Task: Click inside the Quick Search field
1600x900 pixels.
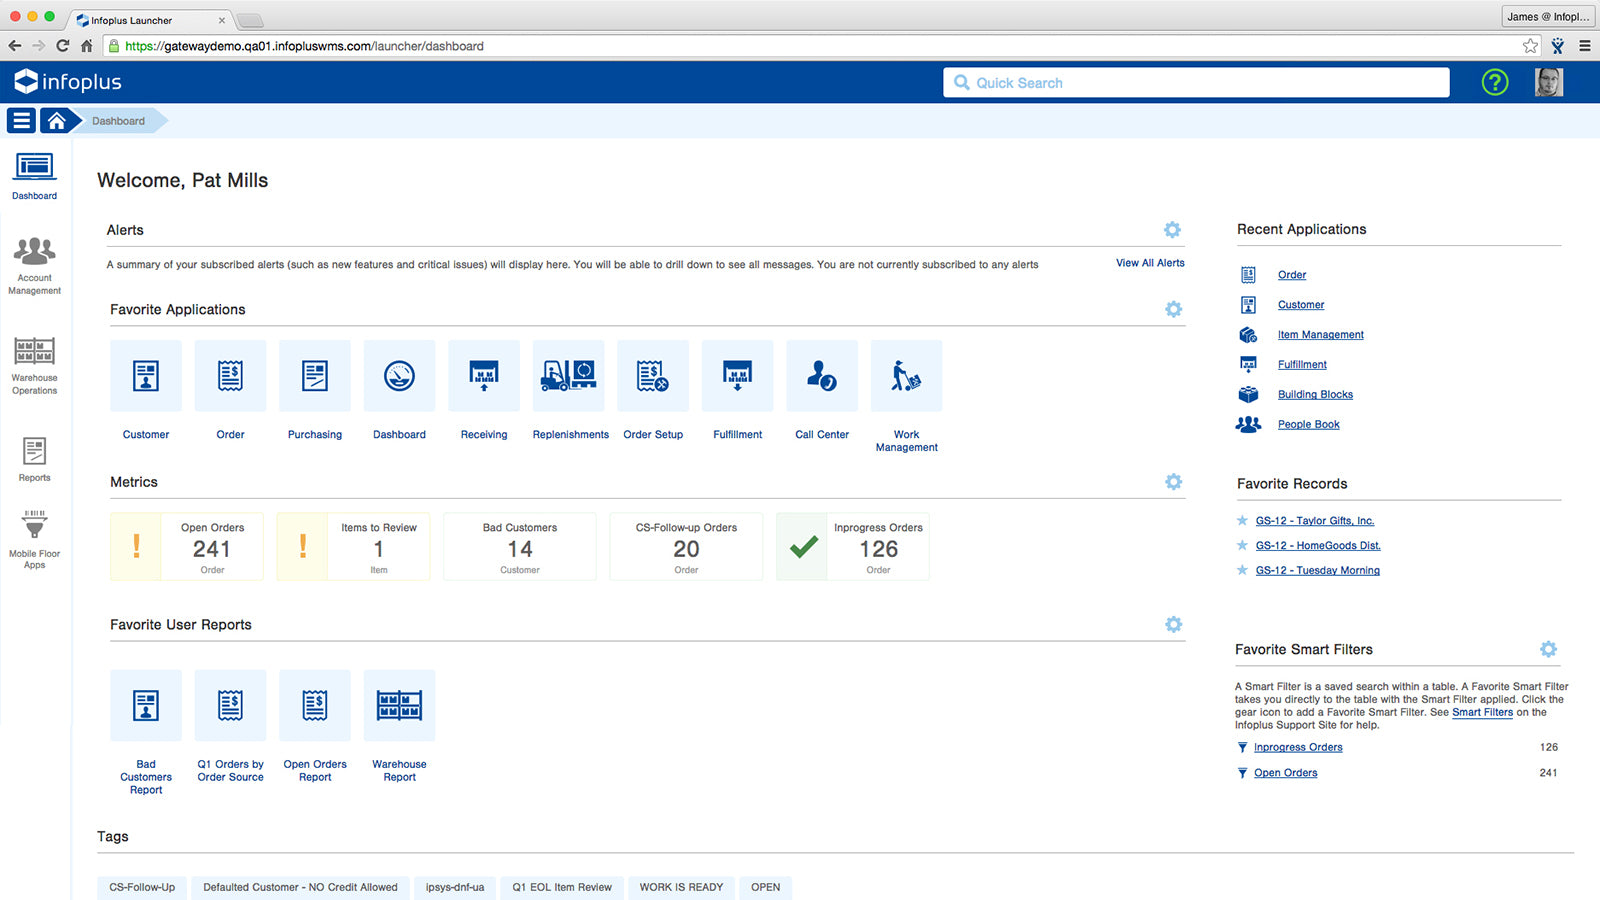Action: pyautogui.click(x=1195, y=82)
